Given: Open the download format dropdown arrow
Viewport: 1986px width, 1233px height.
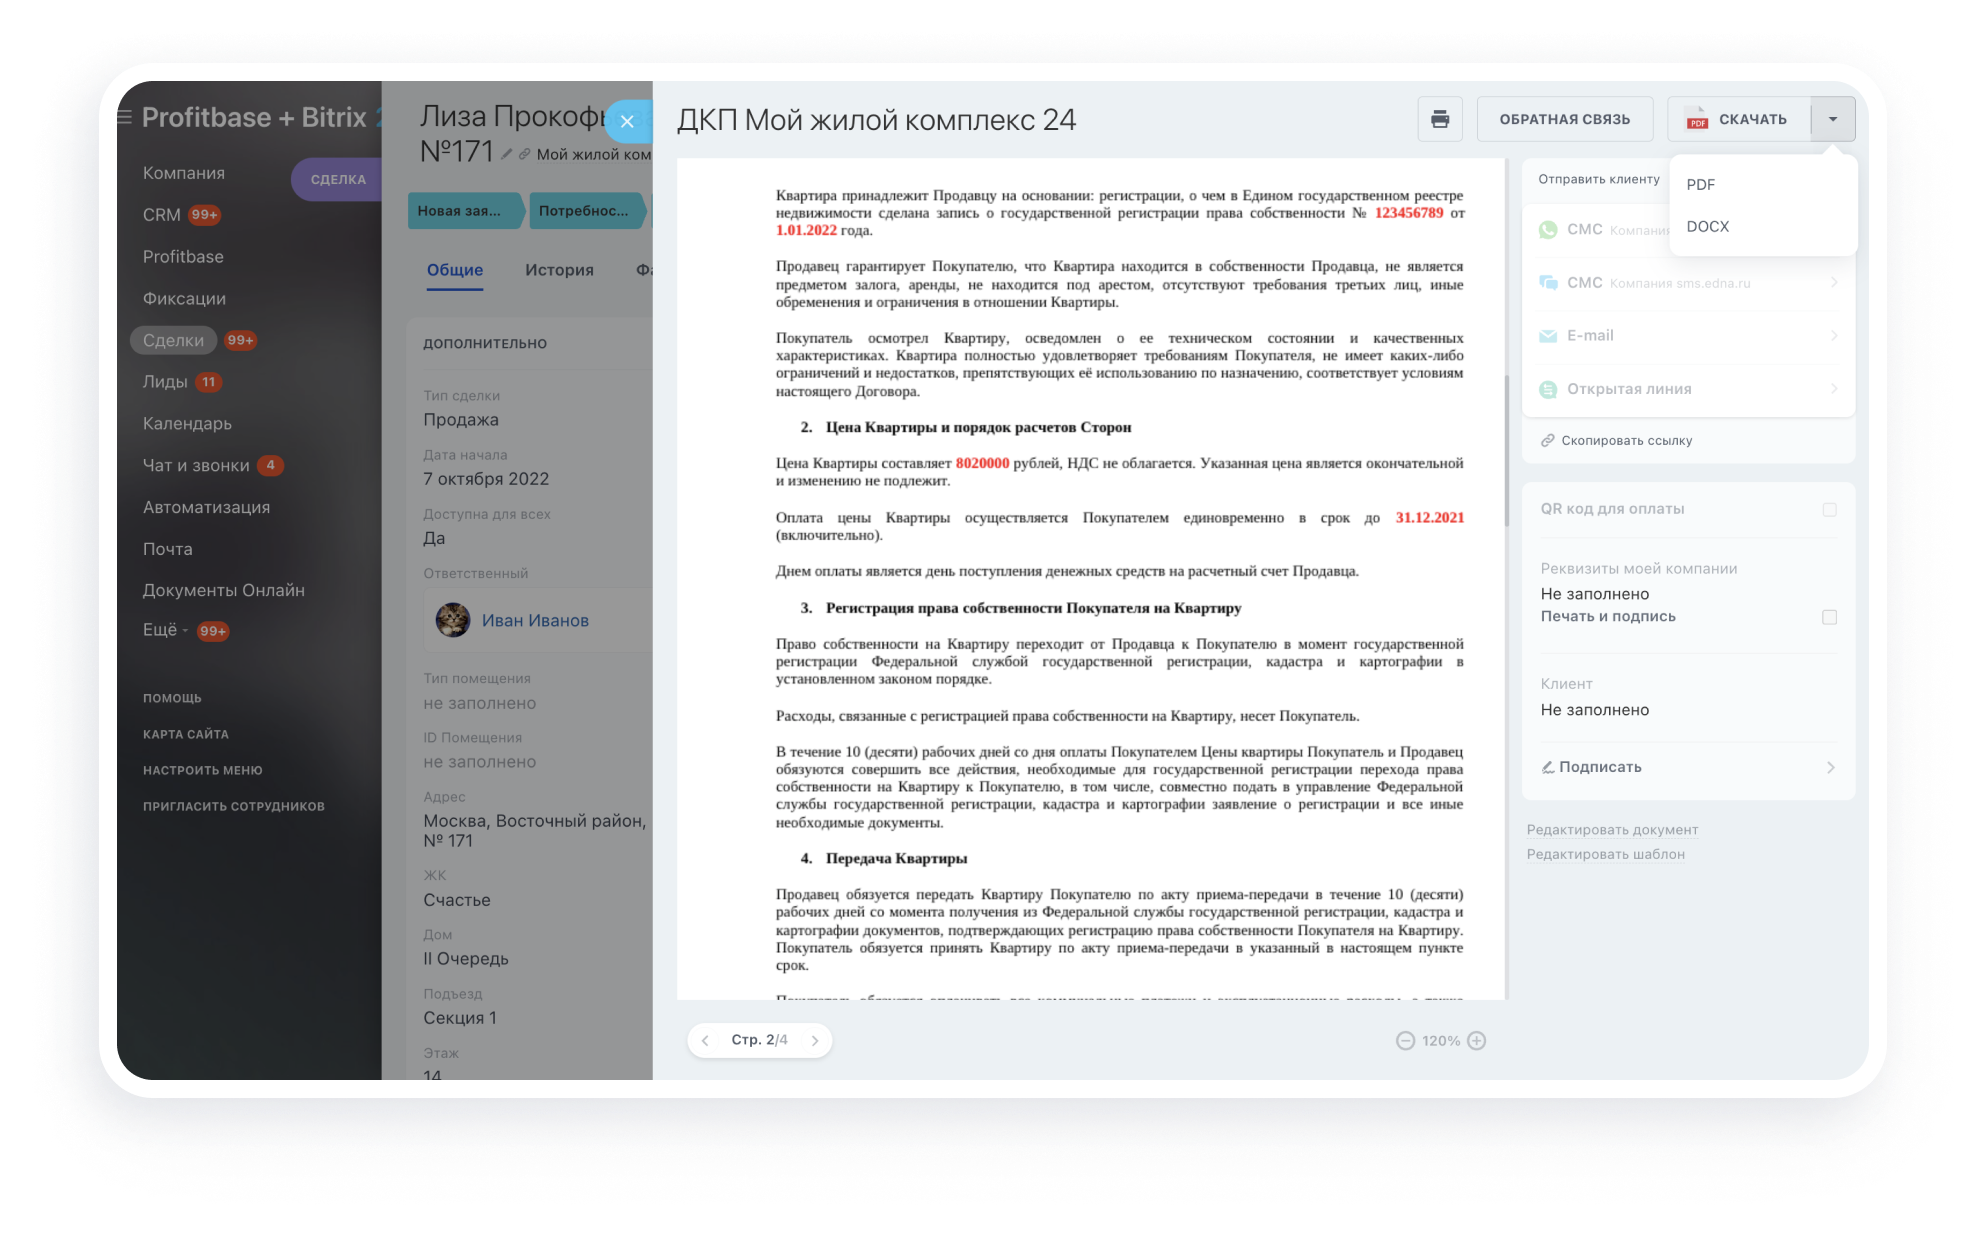Looking at the screenshot, I should point(1832,119).
